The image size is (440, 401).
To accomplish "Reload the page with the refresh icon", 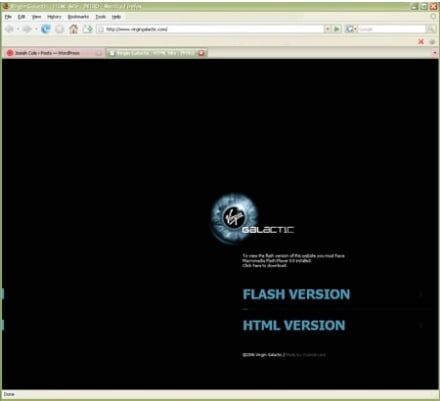I will (x=46, y=29).
